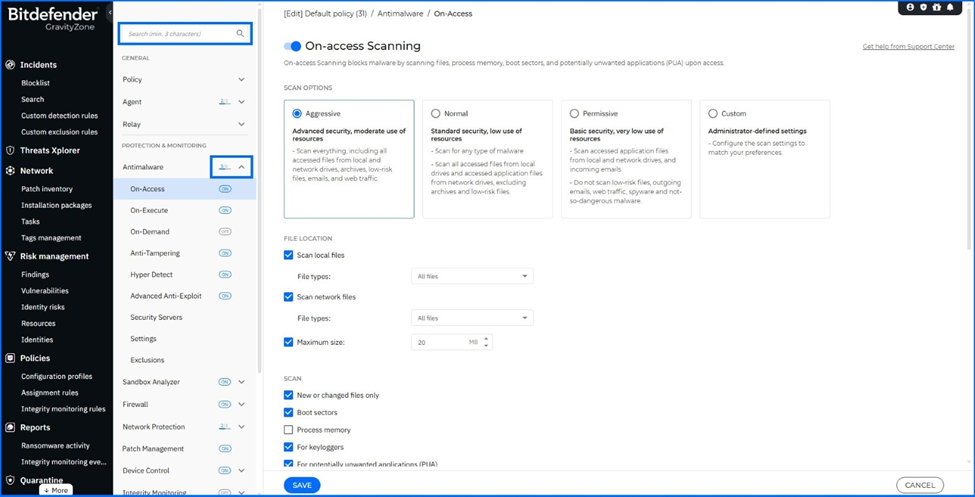Open Vulnerabilities page
Screen dimensions: 975x497
(x=45, y=290)
